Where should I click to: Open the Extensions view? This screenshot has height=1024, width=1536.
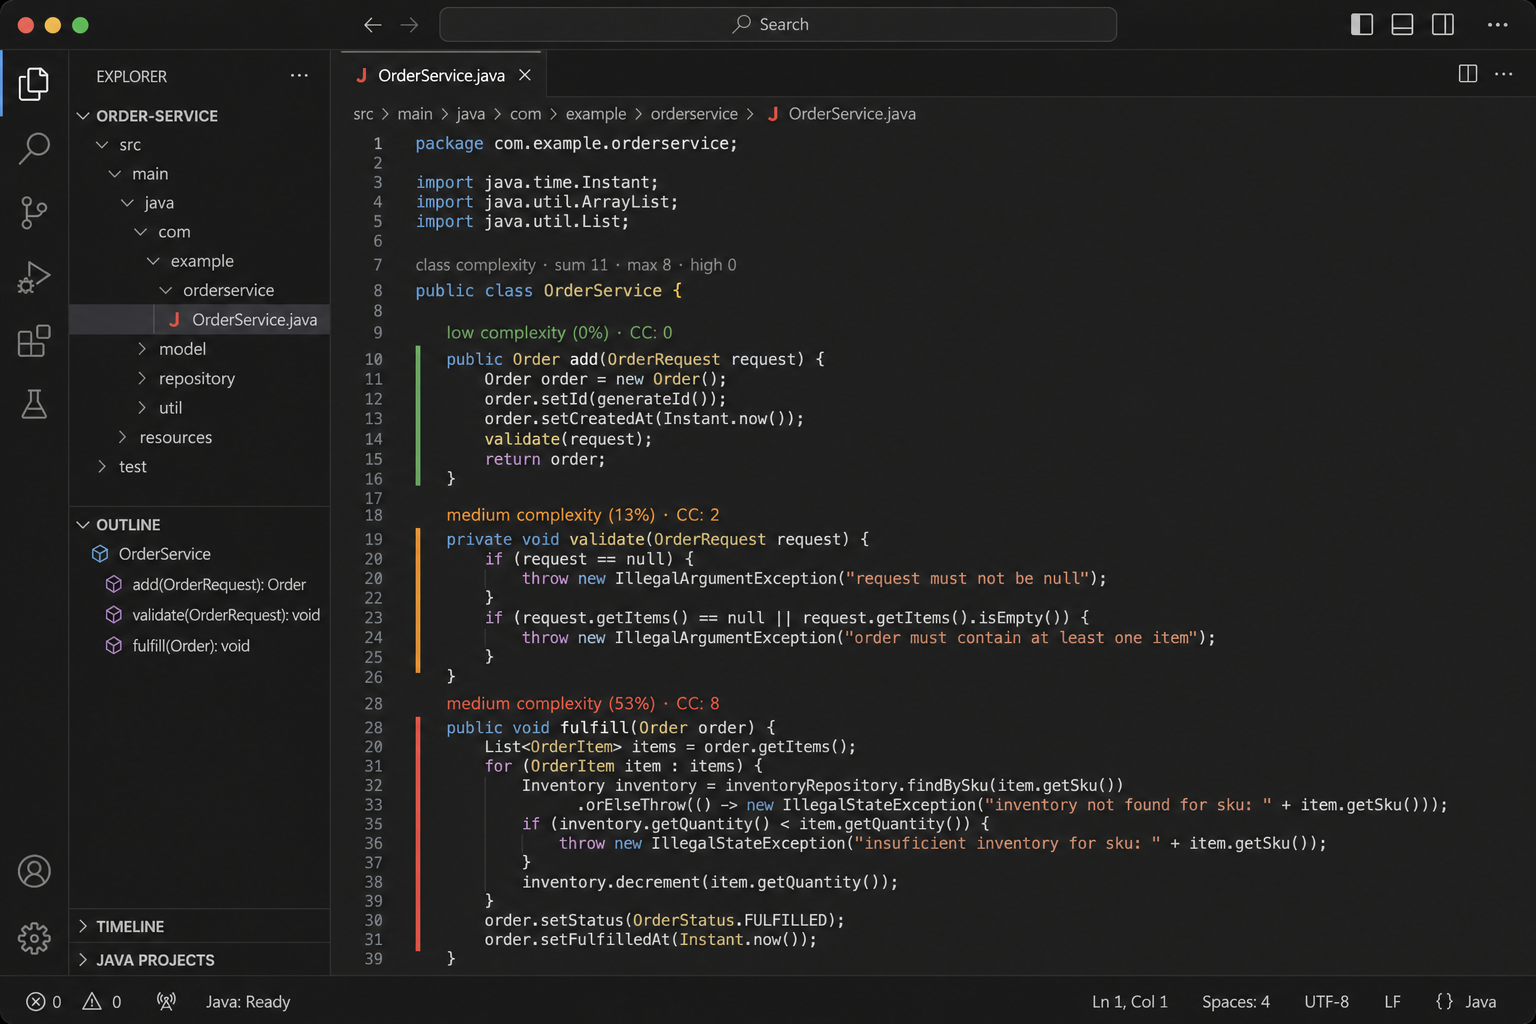[34, 341]
